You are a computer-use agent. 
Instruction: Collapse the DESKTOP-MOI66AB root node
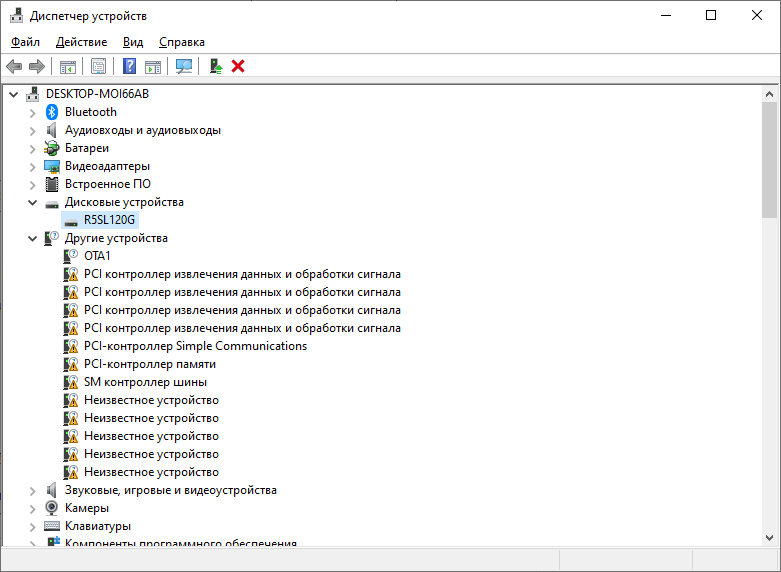pos(14,94)
